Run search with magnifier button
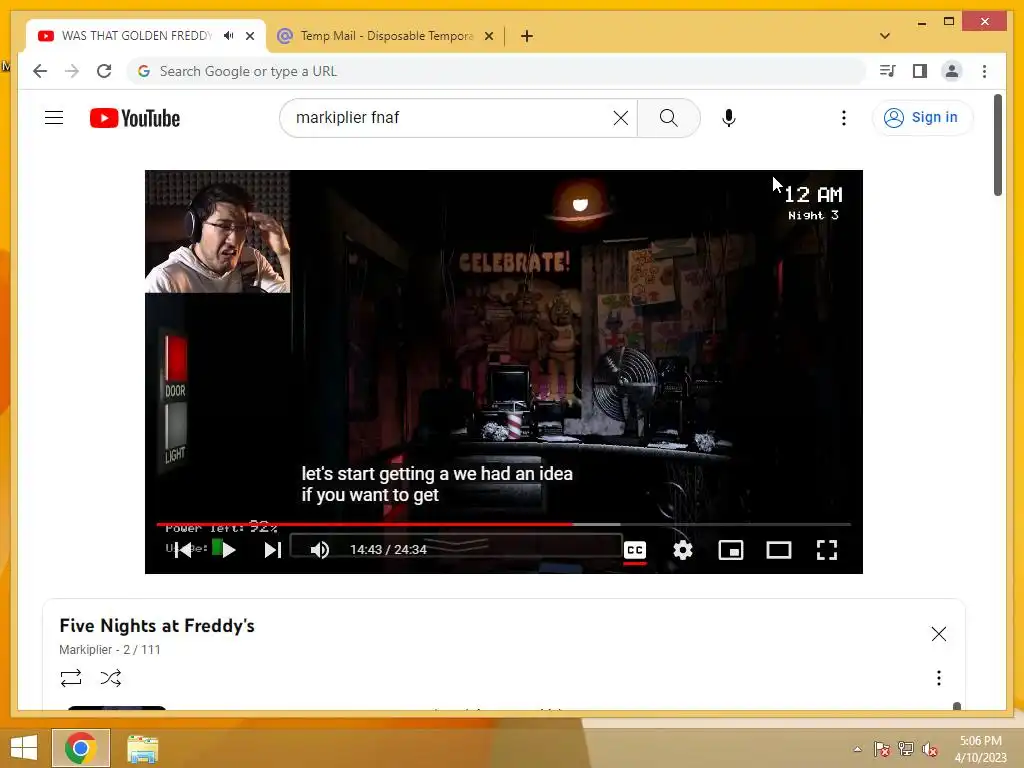Screen dimensions: 1024x768 point(668,118)
